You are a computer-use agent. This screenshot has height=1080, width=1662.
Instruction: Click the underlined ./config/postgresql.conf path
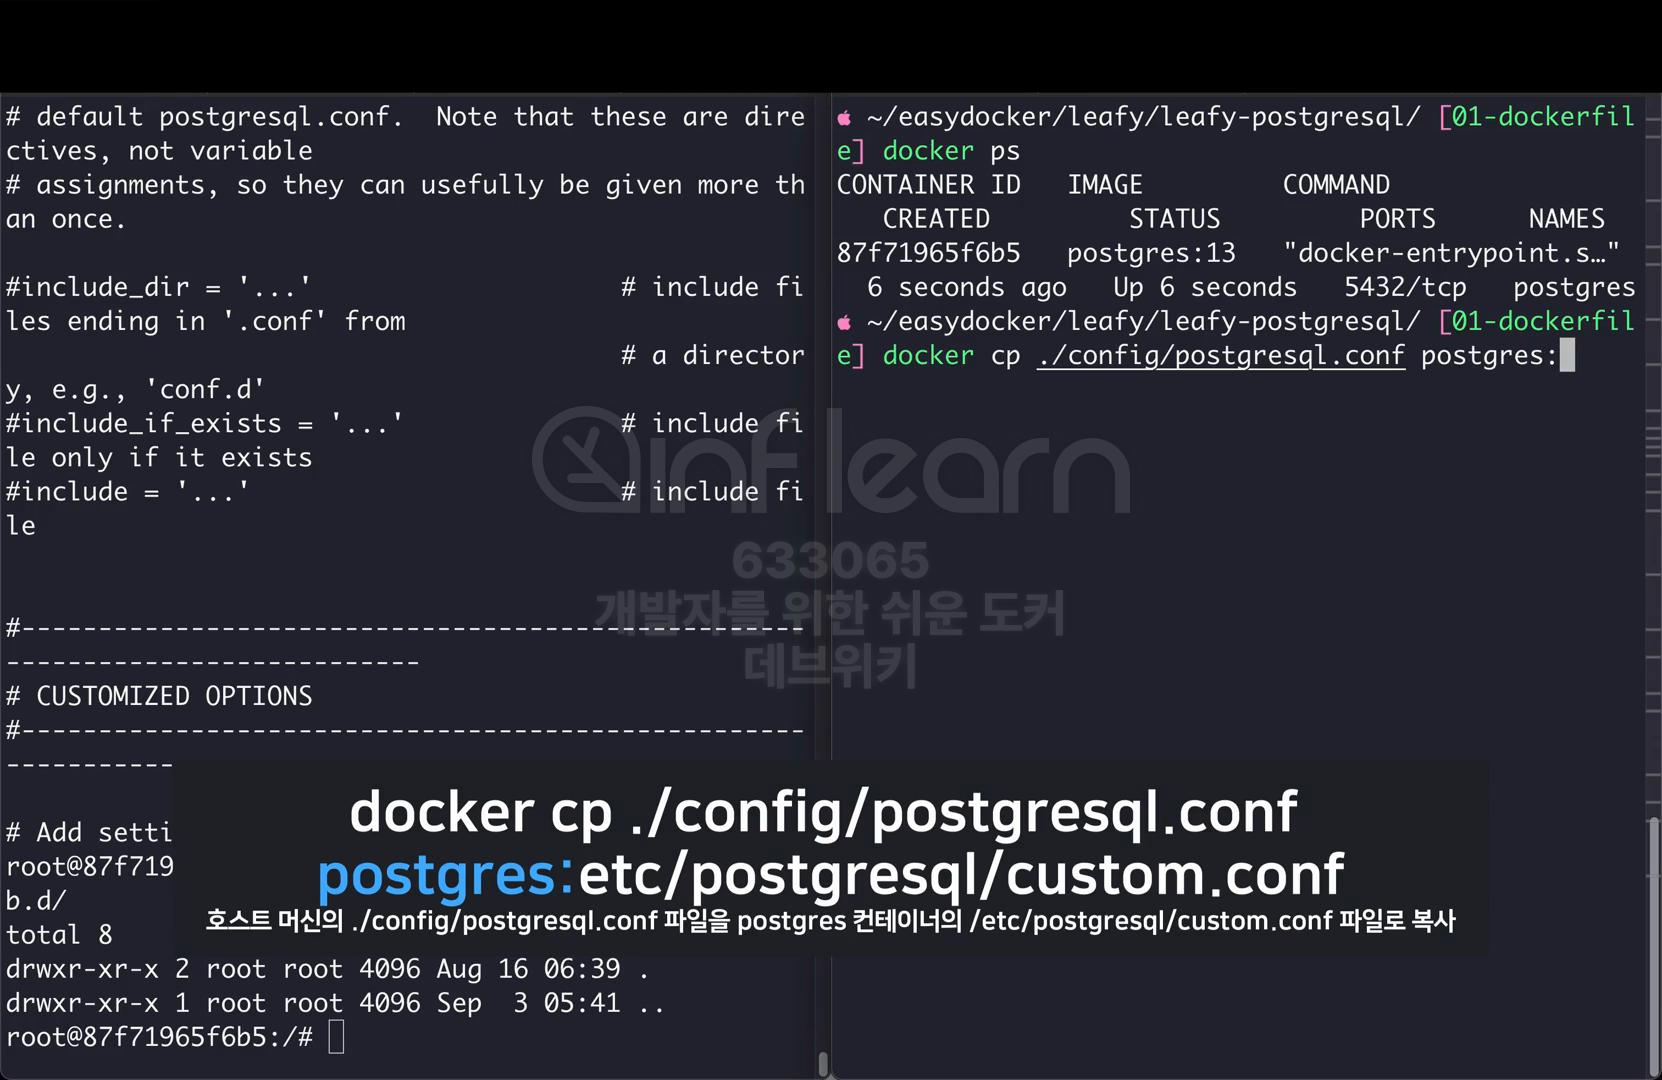point(1221,356)
